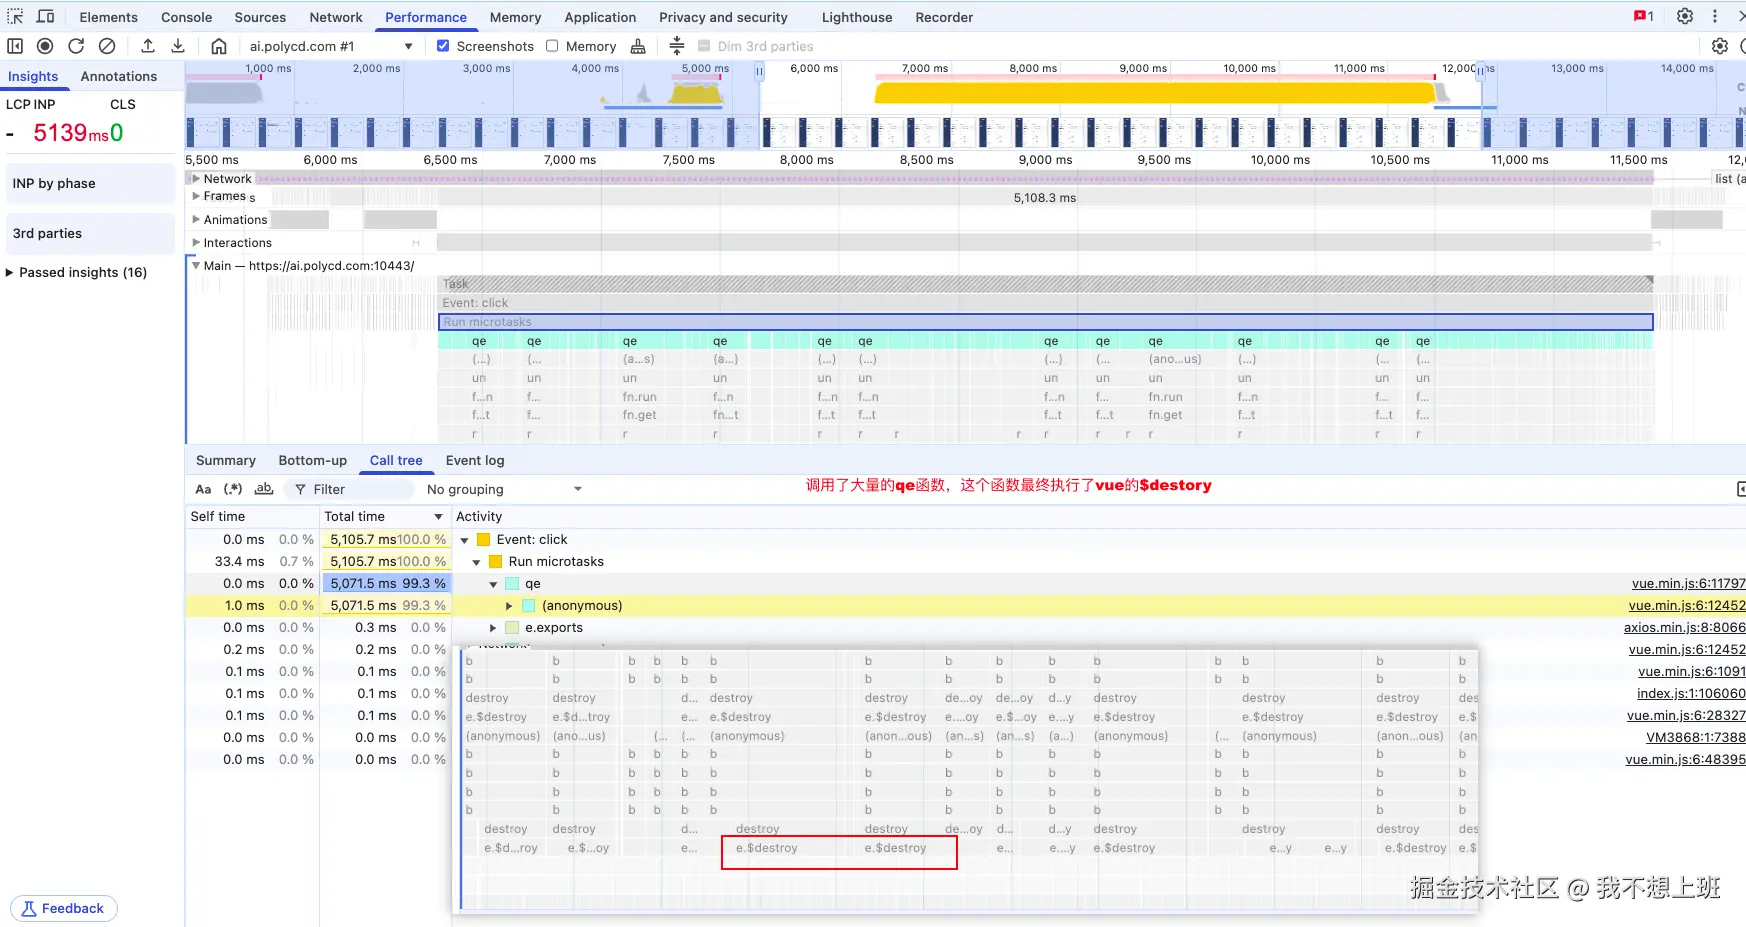Open the ai.polycd.com #1 recording dropdown
Image resolution: width=1746 pixels, height=927 pixels.
tap(330, 46)
